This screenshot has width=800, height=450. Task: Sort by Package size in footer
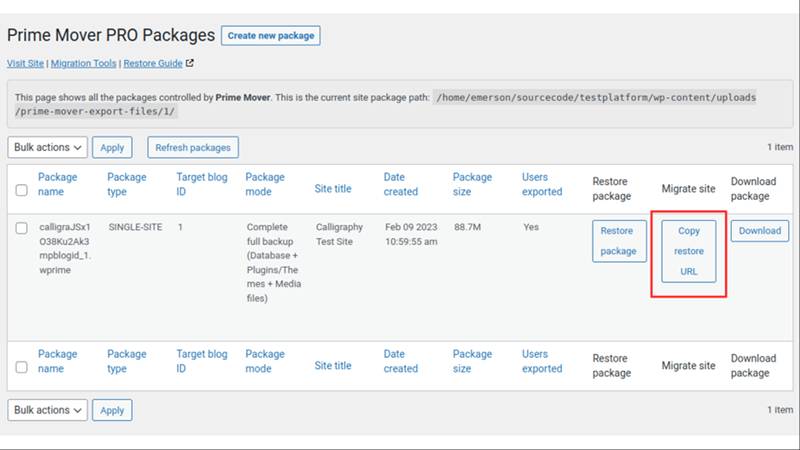(472, 361)
